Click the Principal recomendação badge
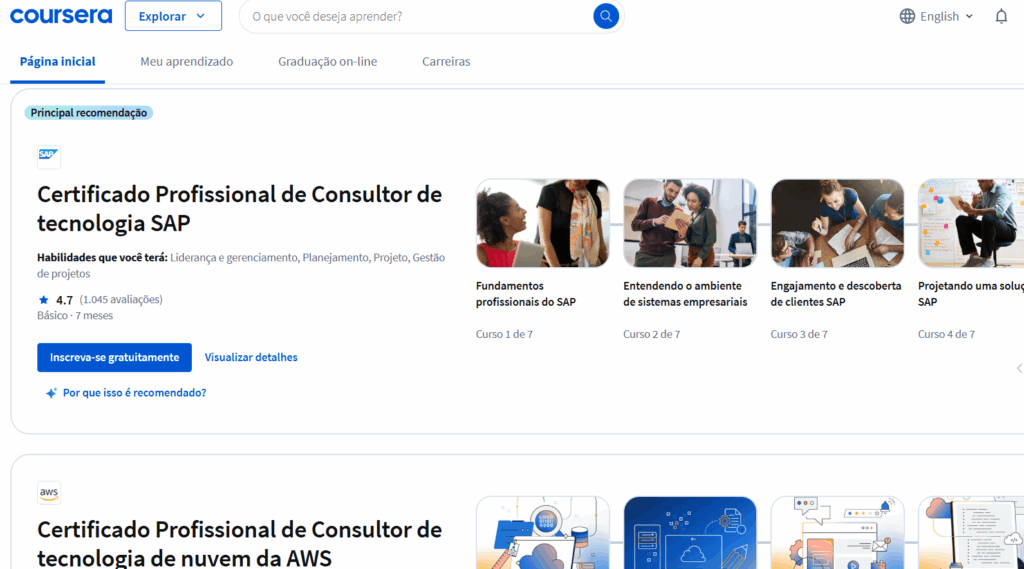 coord(89,113)
